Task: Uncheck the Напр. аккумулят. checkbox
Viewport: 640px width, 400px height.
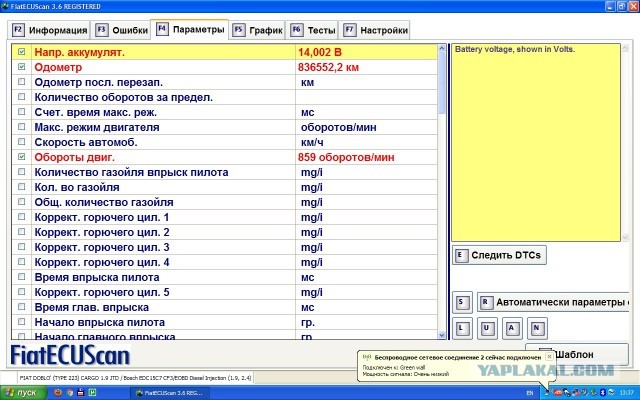Action: (x=22, y=52)
